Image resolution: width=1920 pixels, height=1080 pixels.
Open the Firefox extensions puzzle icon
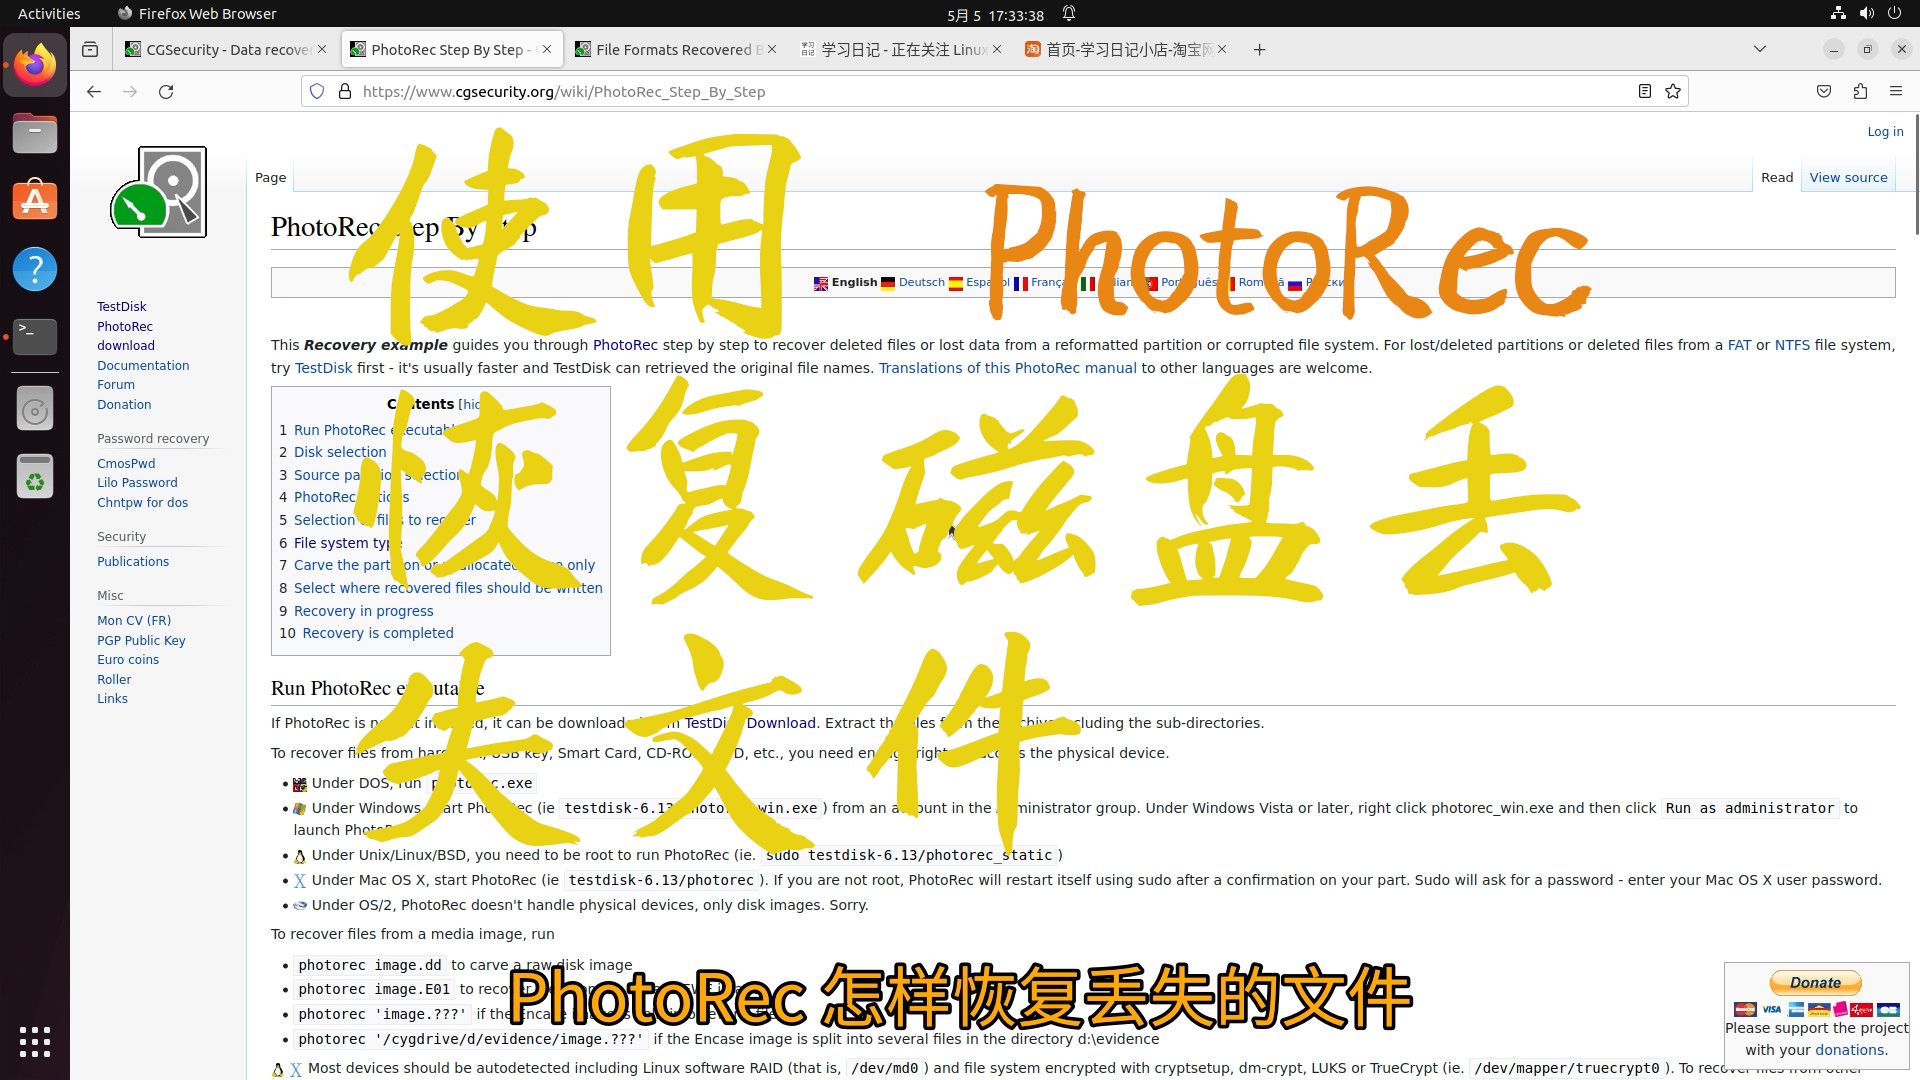coord(1860,91)
